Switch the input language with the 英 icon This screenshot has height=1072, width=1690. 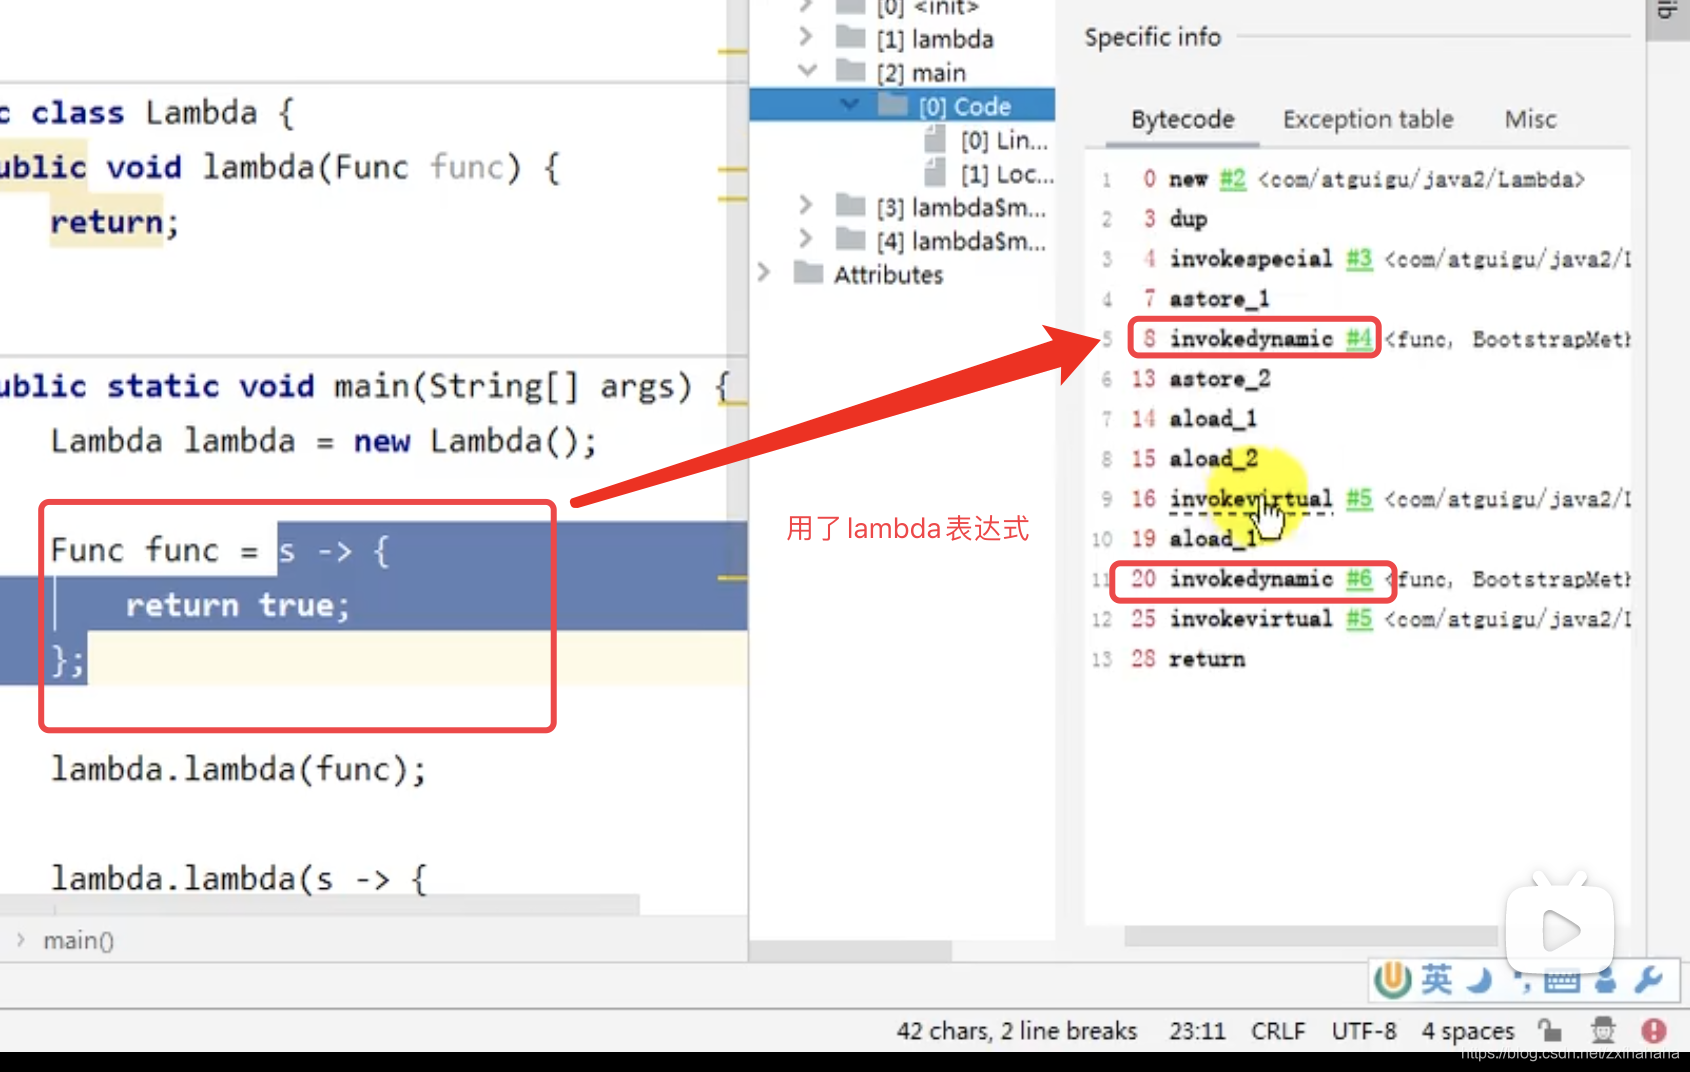1436,979
